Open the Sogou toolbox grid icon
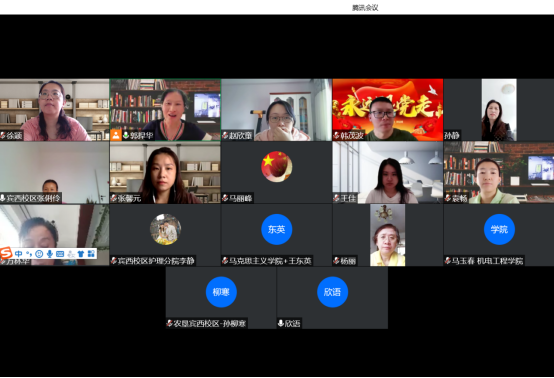This screenshot has width=554, height=378. tap(91, 253)
